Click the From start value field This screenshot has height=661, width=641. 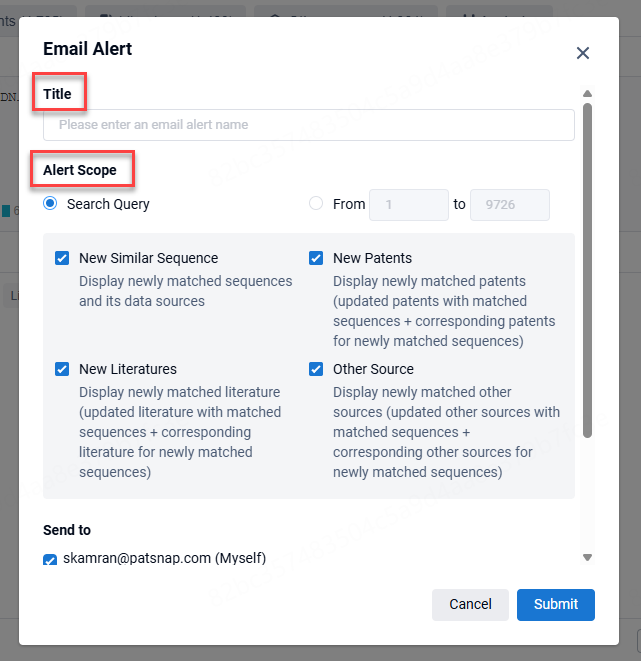[408, 205]
